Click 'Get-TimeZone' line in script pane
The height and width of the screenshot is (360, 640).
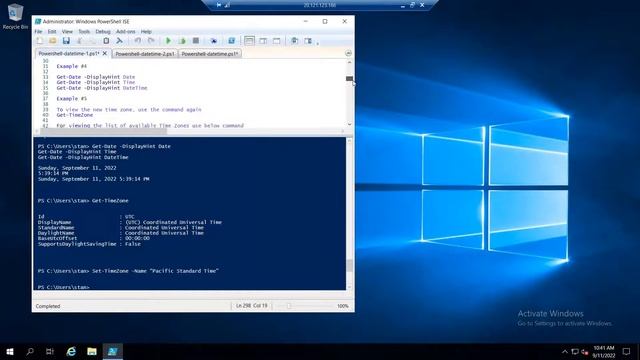tap(75, 115)
